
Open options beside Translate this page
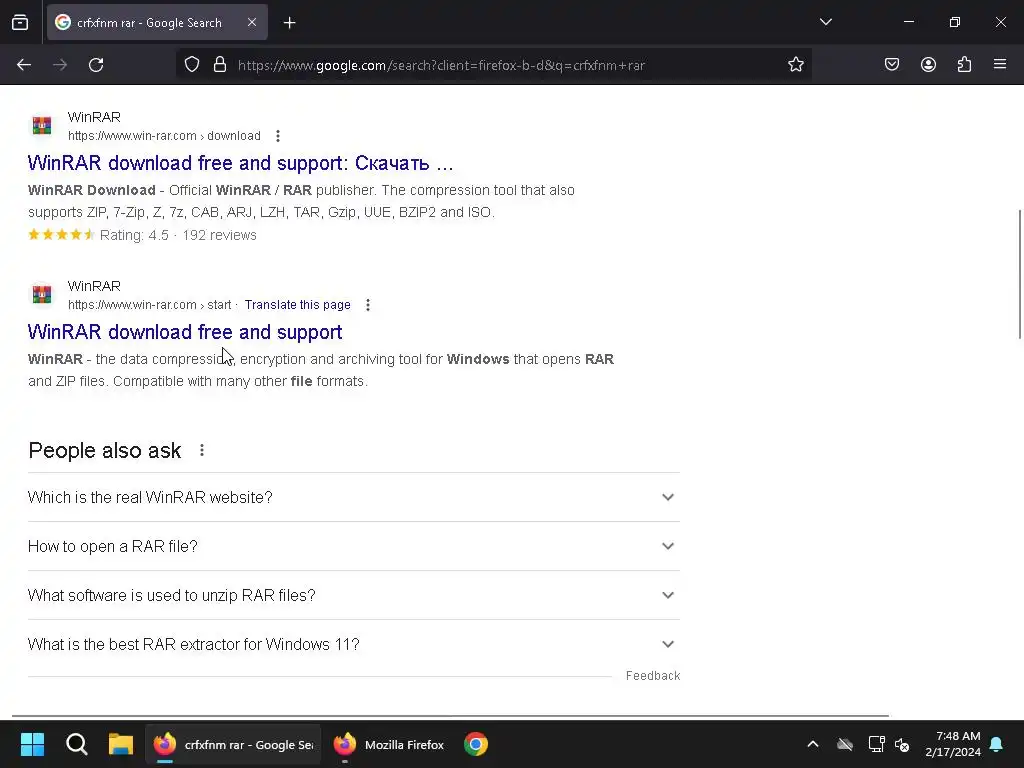click(368, 305)
